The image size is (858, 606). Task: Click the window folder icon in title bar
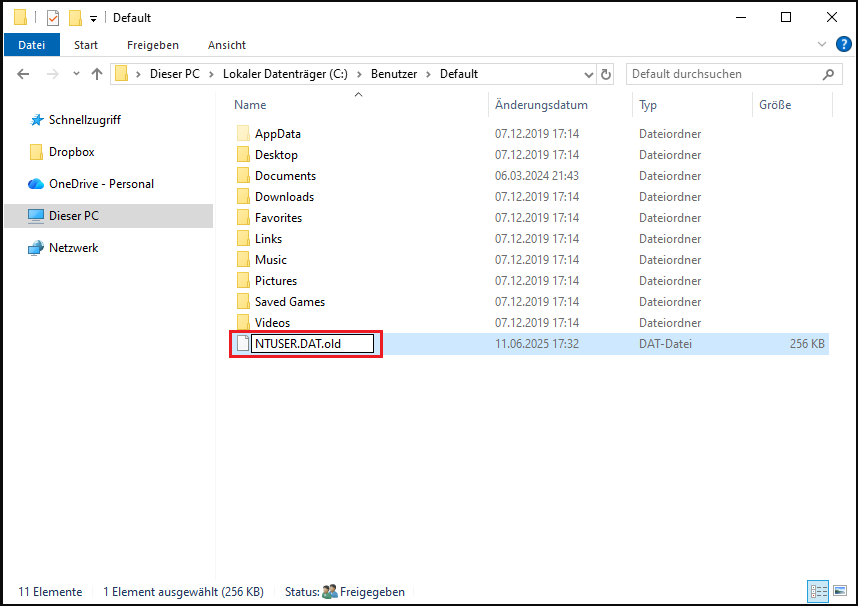[x=20, y=18]
